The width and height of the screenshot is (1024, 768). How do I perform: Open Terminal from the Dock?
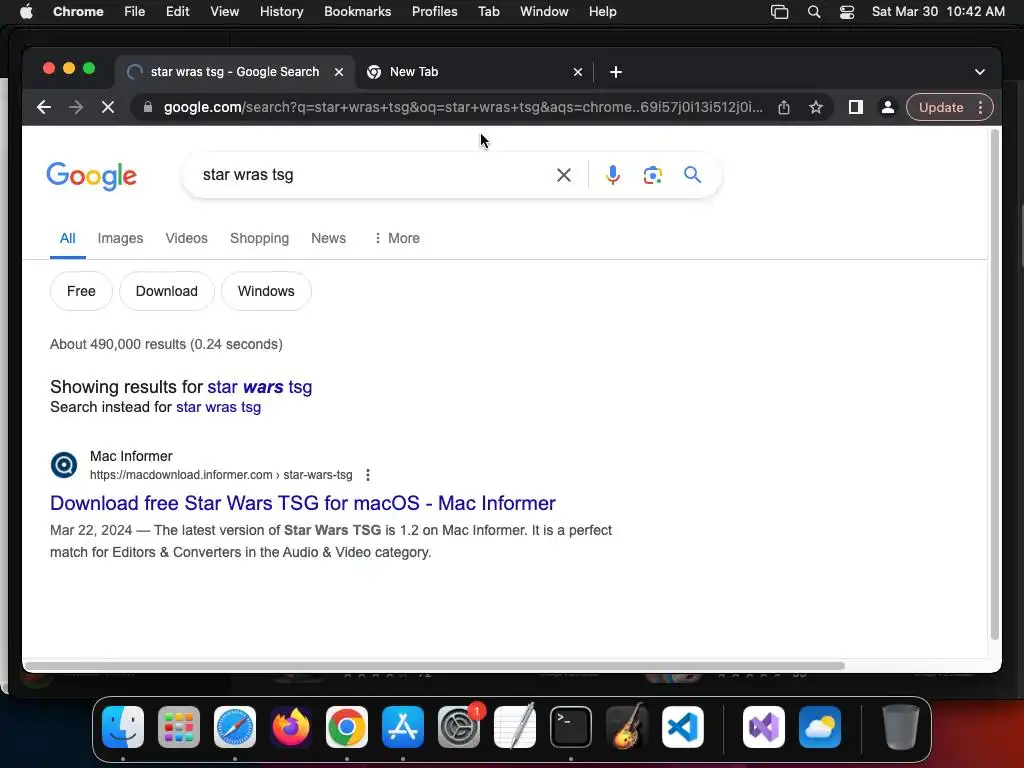point(571,727)
